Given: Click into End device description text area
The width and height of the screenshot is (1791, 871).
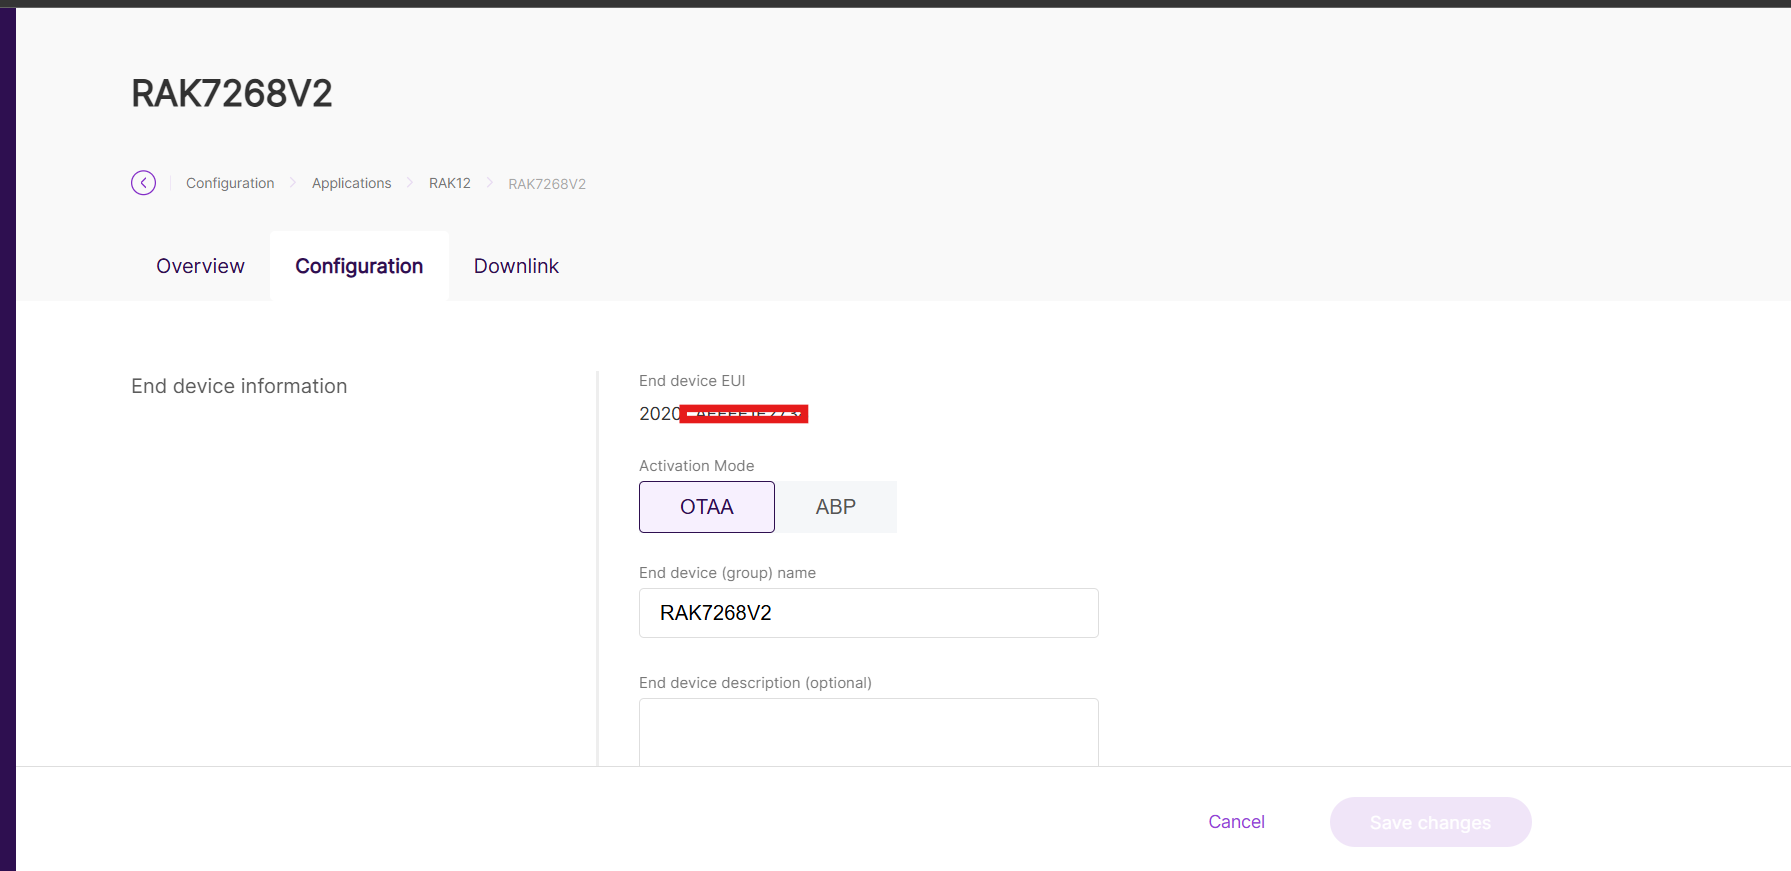Looking at the screenshot, I should pyautogui.click(x=868, y=732).
